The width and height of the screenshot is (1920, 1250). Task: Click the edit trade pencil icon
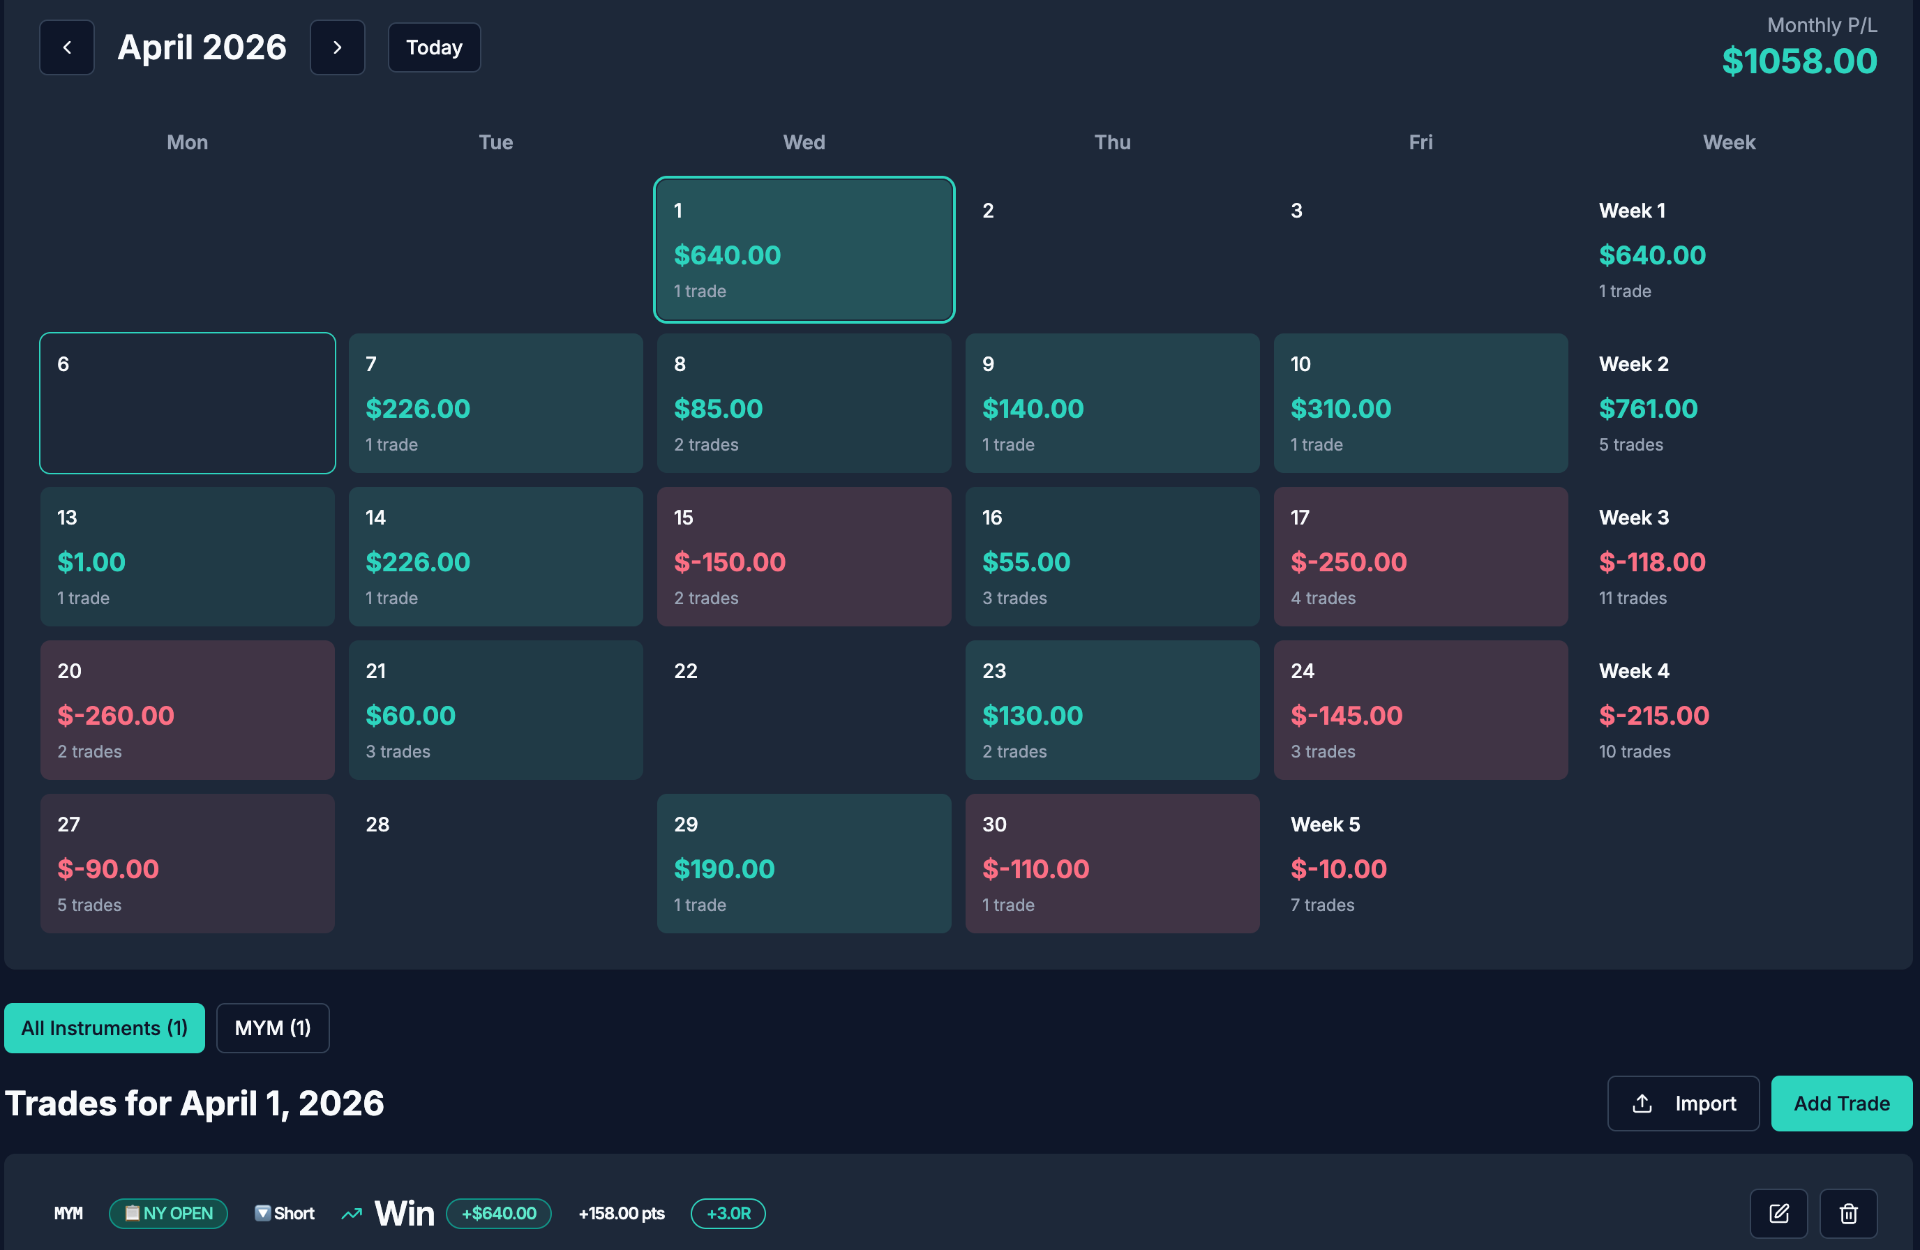(1778, 1213)
